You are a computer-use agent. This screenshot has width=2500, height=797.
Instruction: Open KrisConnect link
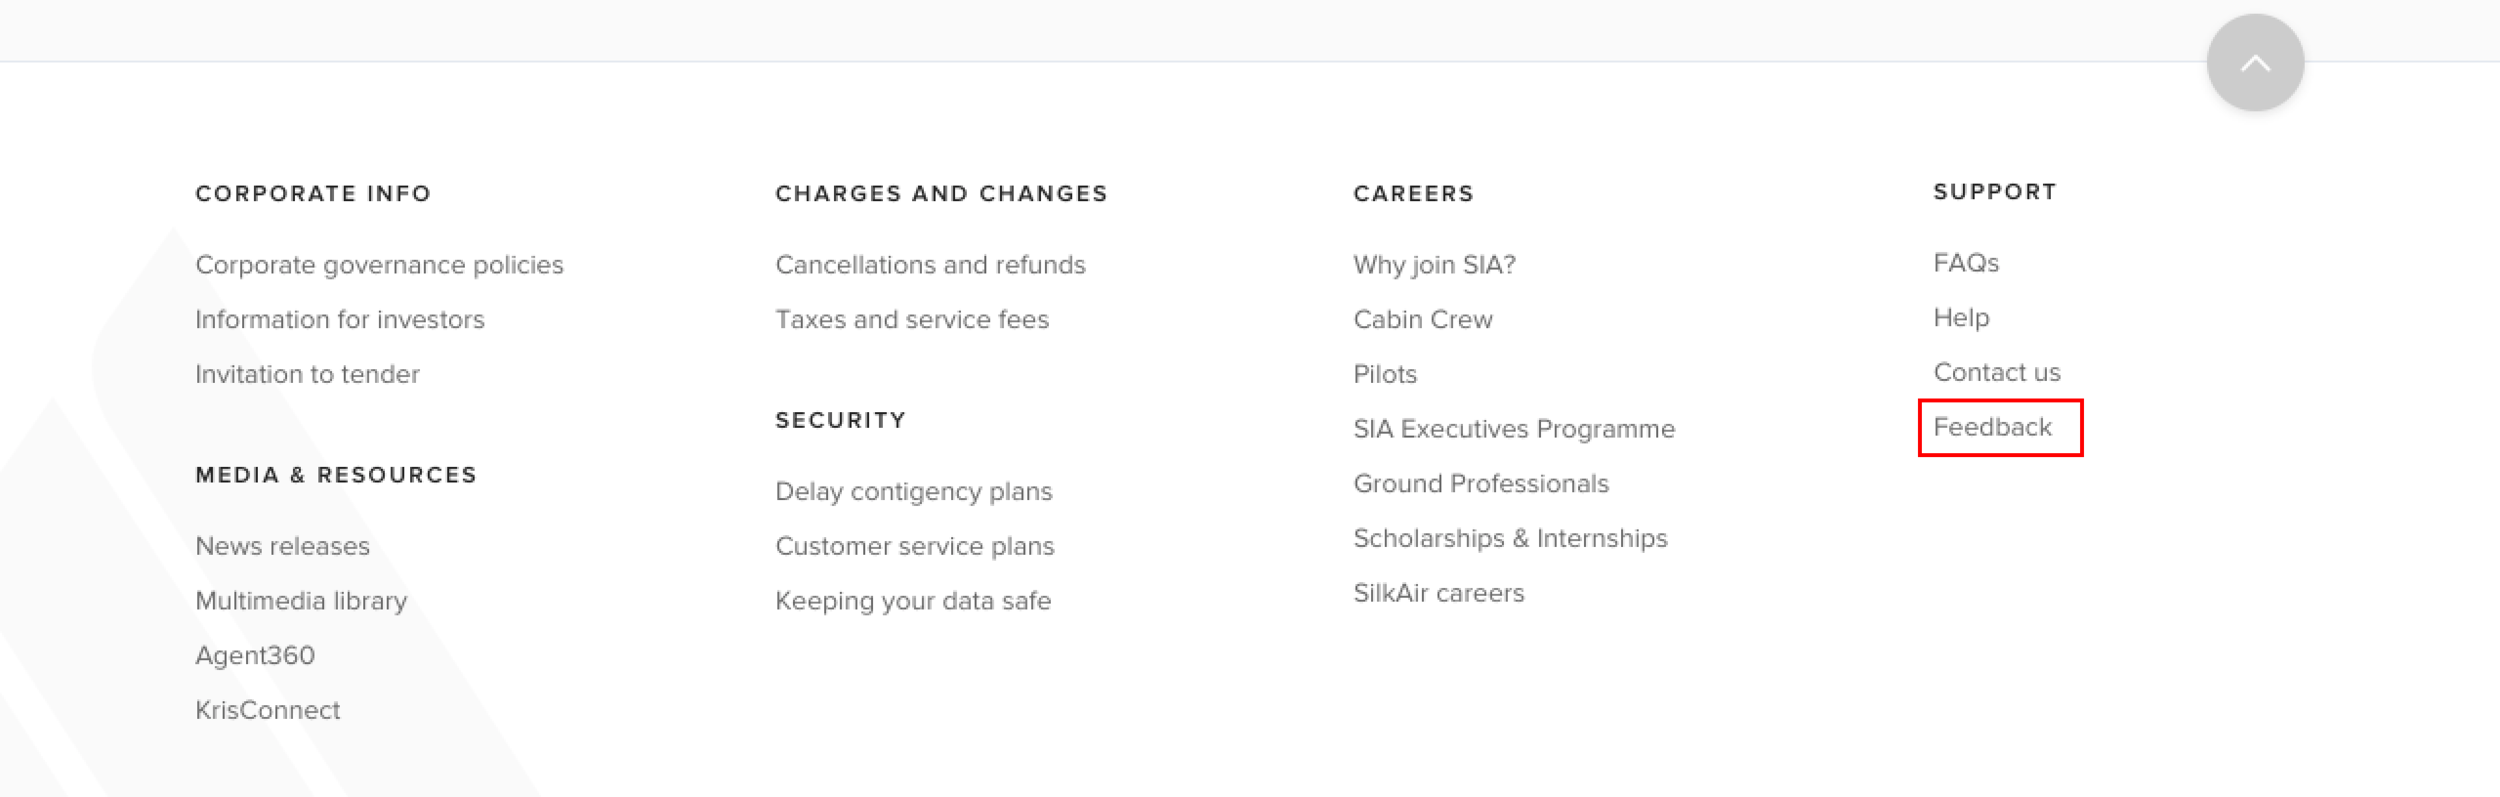click(x=267, y=710)
